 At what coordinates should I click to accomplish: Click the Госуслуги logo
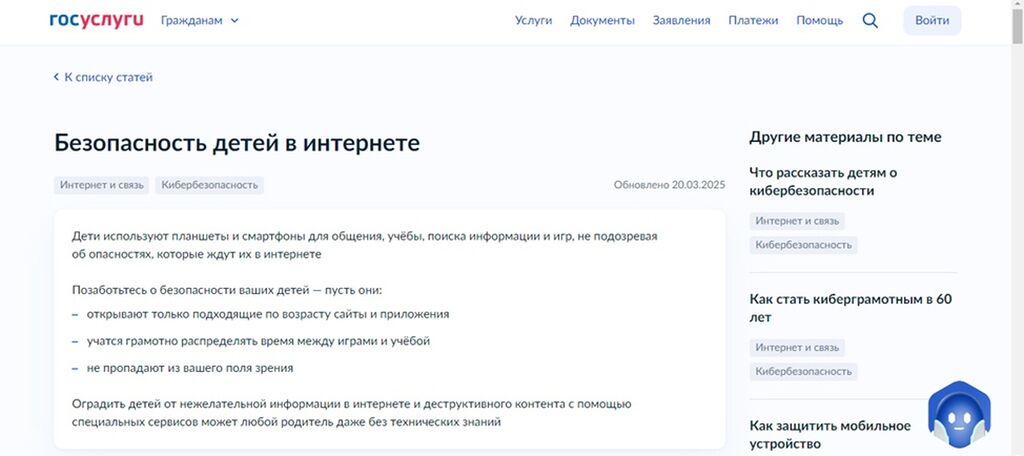[96, 20]
